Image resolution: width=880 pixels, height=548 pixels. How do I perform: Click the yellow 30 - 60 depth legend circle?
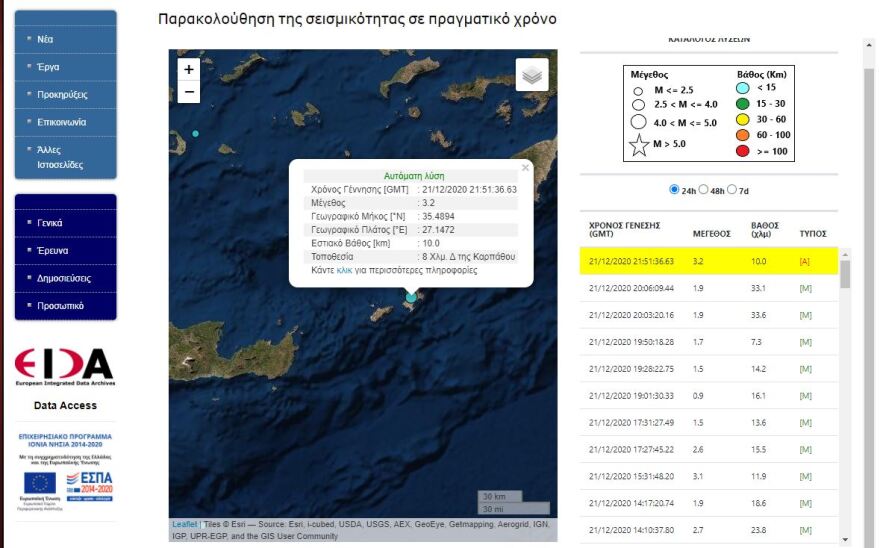point(742,119)
